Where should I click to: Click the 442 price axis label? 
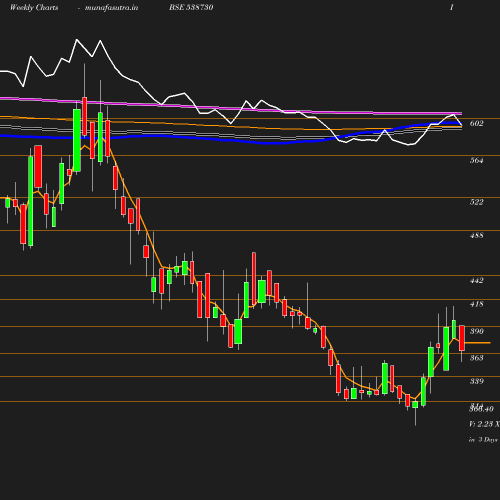(476, 280)
